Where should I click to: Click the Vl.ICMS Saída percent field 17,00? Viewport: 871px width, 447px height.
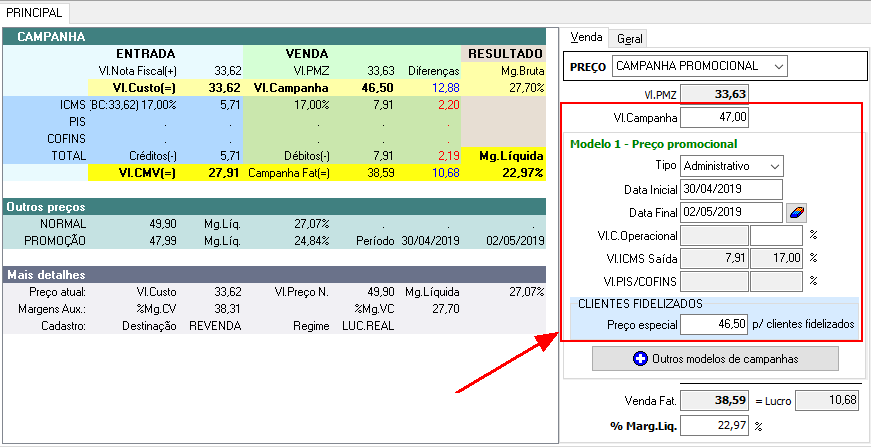[777, 258]
